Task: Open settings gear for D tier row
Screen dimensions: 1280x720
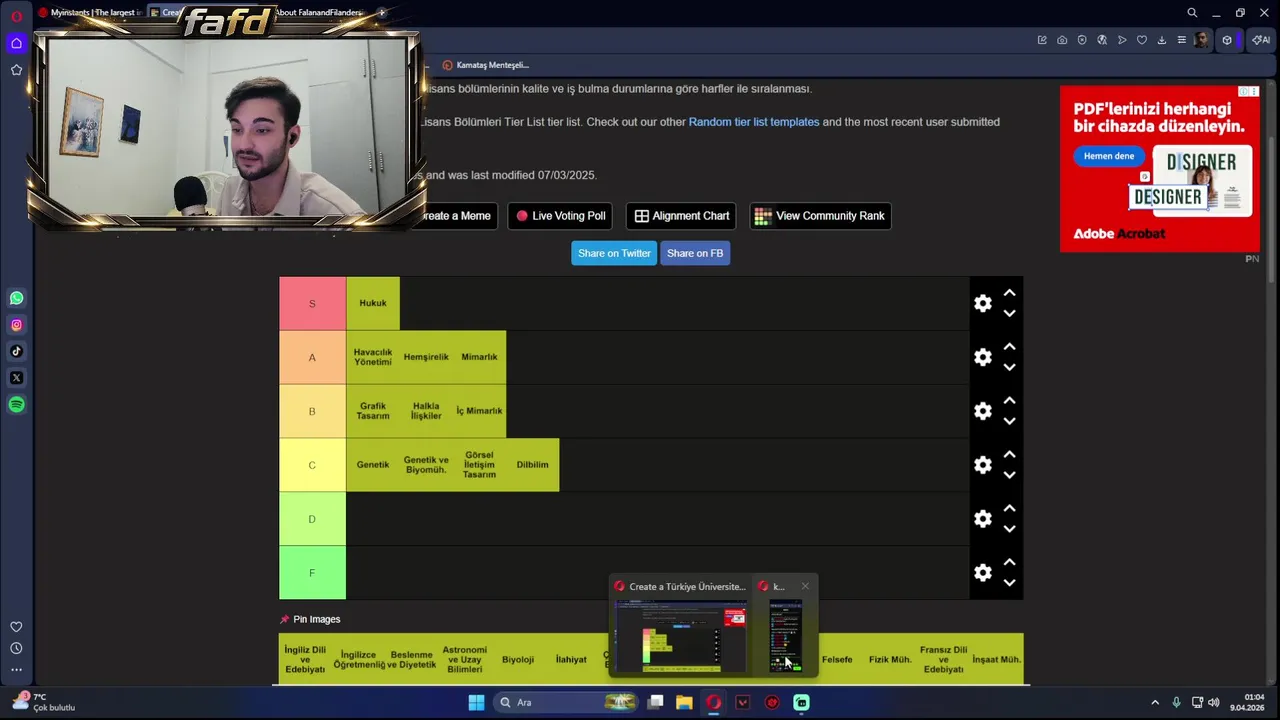Action: 983,519
